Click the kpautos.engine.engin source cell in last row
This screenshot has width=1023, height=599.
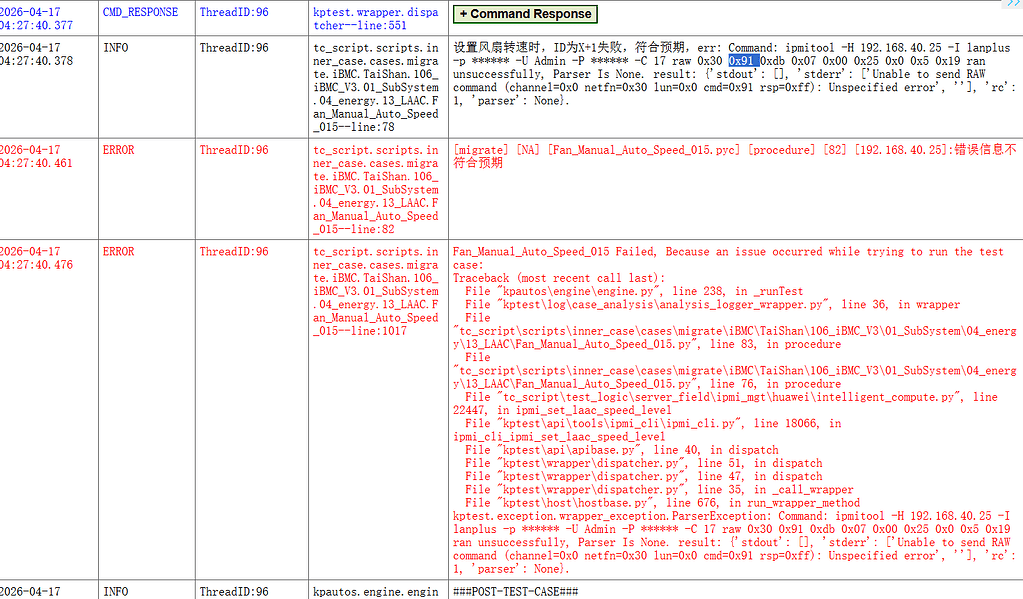(x=376, y=592)
